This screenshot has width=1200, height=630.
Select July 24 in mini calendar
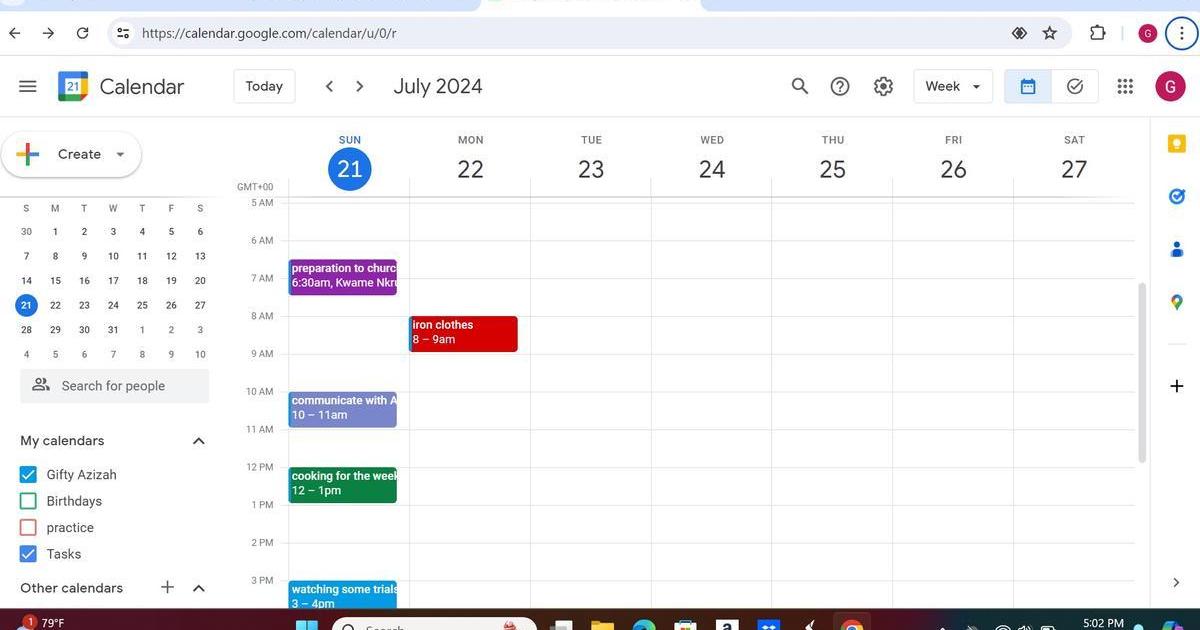[x=113, y=306]
